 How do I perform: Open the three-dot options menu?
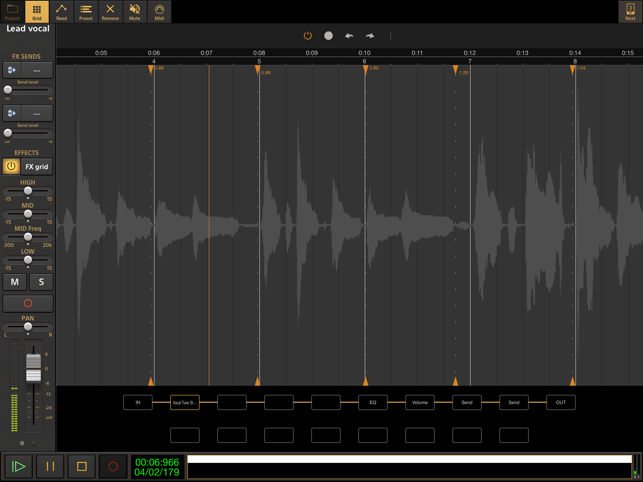click(x=390, y=36)
